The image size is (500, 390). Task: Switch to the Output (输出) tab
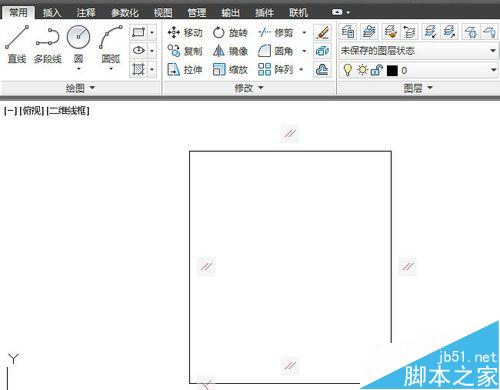click(231, 13)
